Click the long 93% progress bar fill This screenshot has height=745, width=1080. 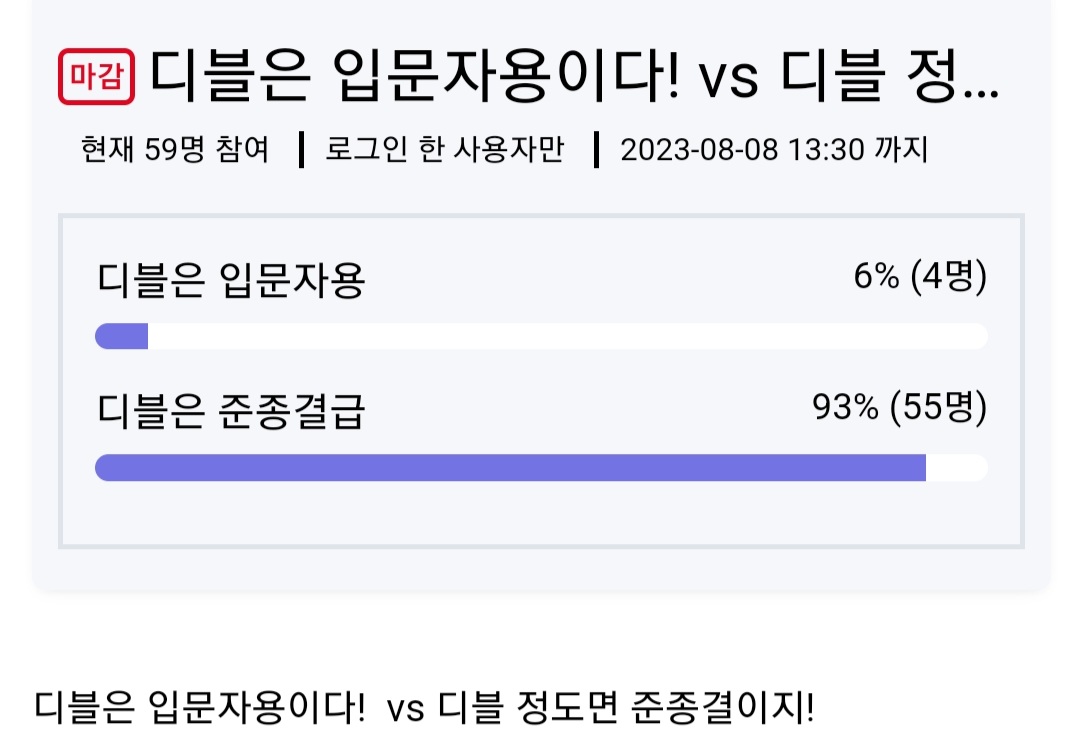click(x=510, y=468)
